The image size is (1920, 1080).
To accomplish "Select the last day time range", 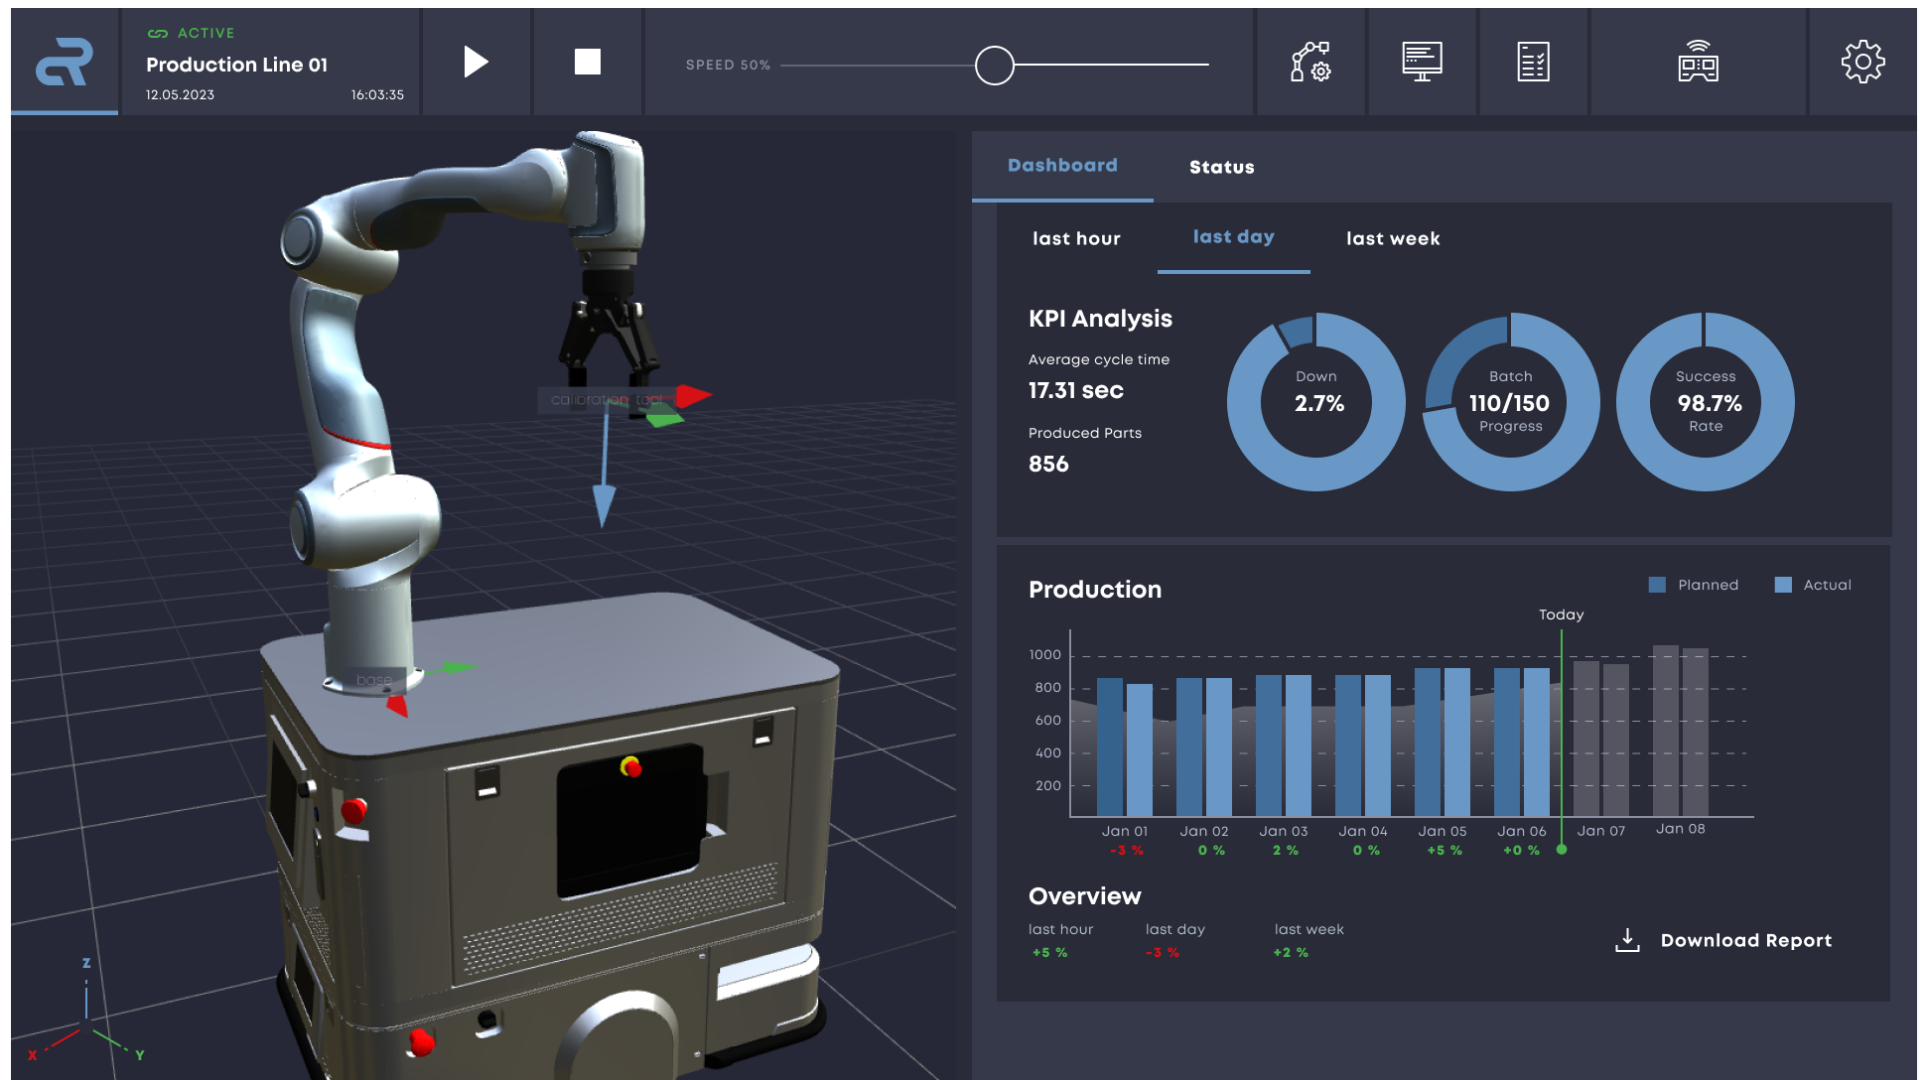I will (1233, 237).
